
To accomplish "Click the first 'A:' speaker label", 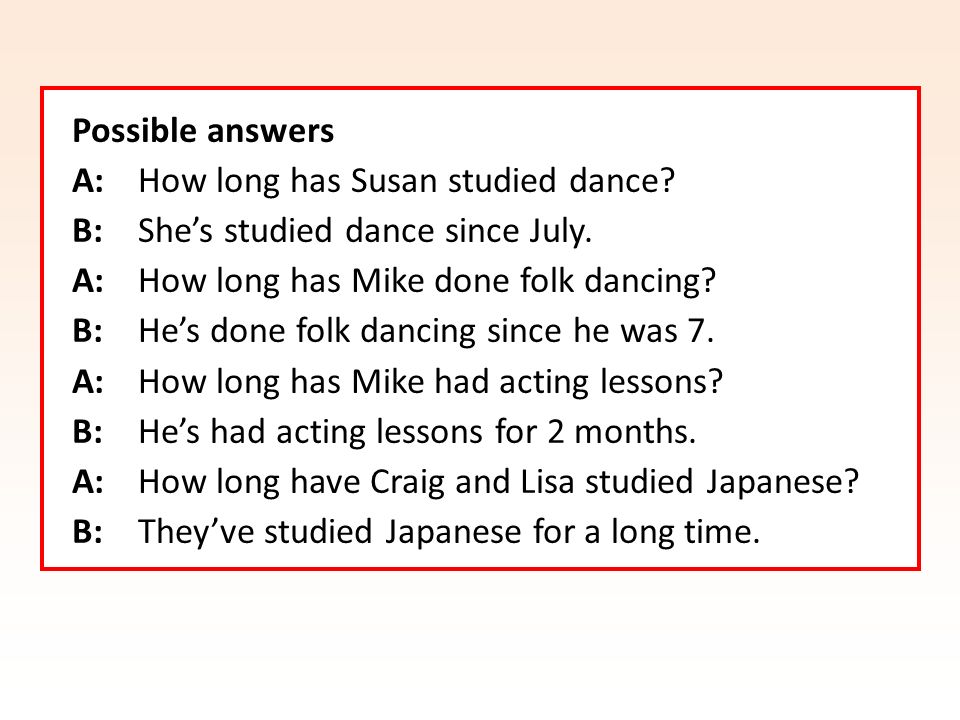I will click(88, 181).
